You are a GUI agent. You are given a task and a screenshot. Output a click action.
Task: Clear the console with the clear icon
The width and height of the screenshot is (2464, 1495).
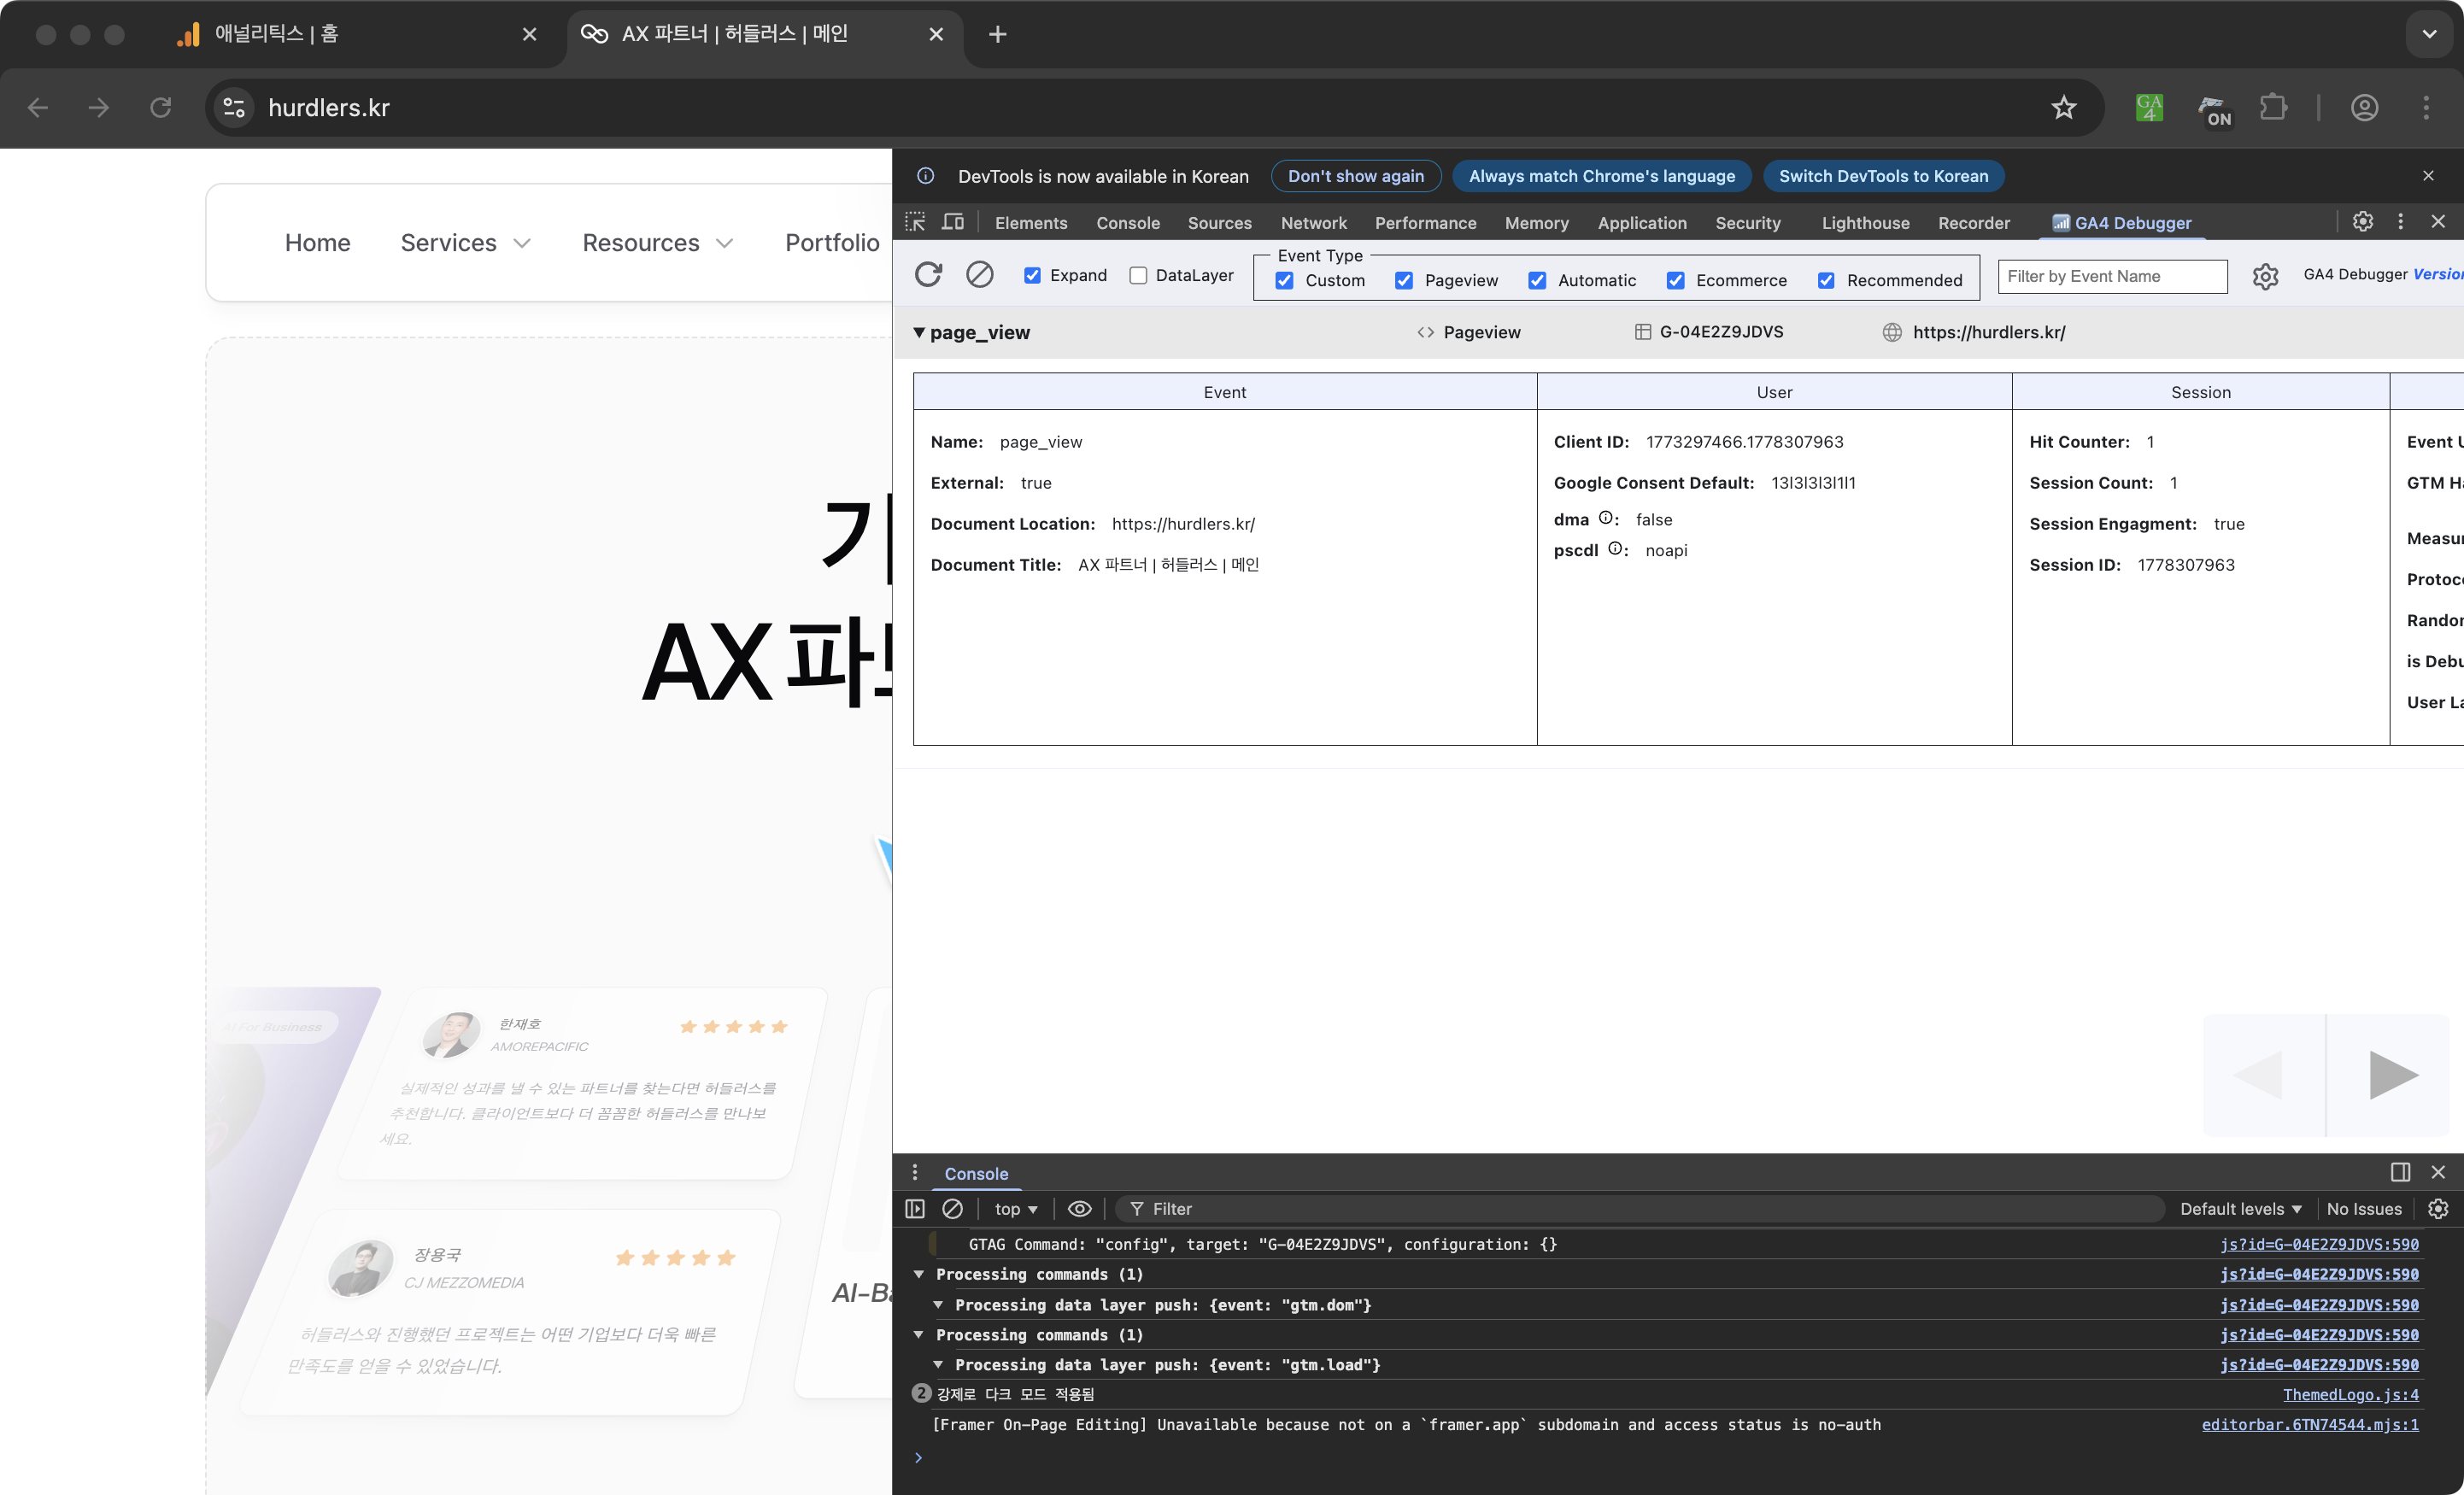click(x=953, y=1208)
